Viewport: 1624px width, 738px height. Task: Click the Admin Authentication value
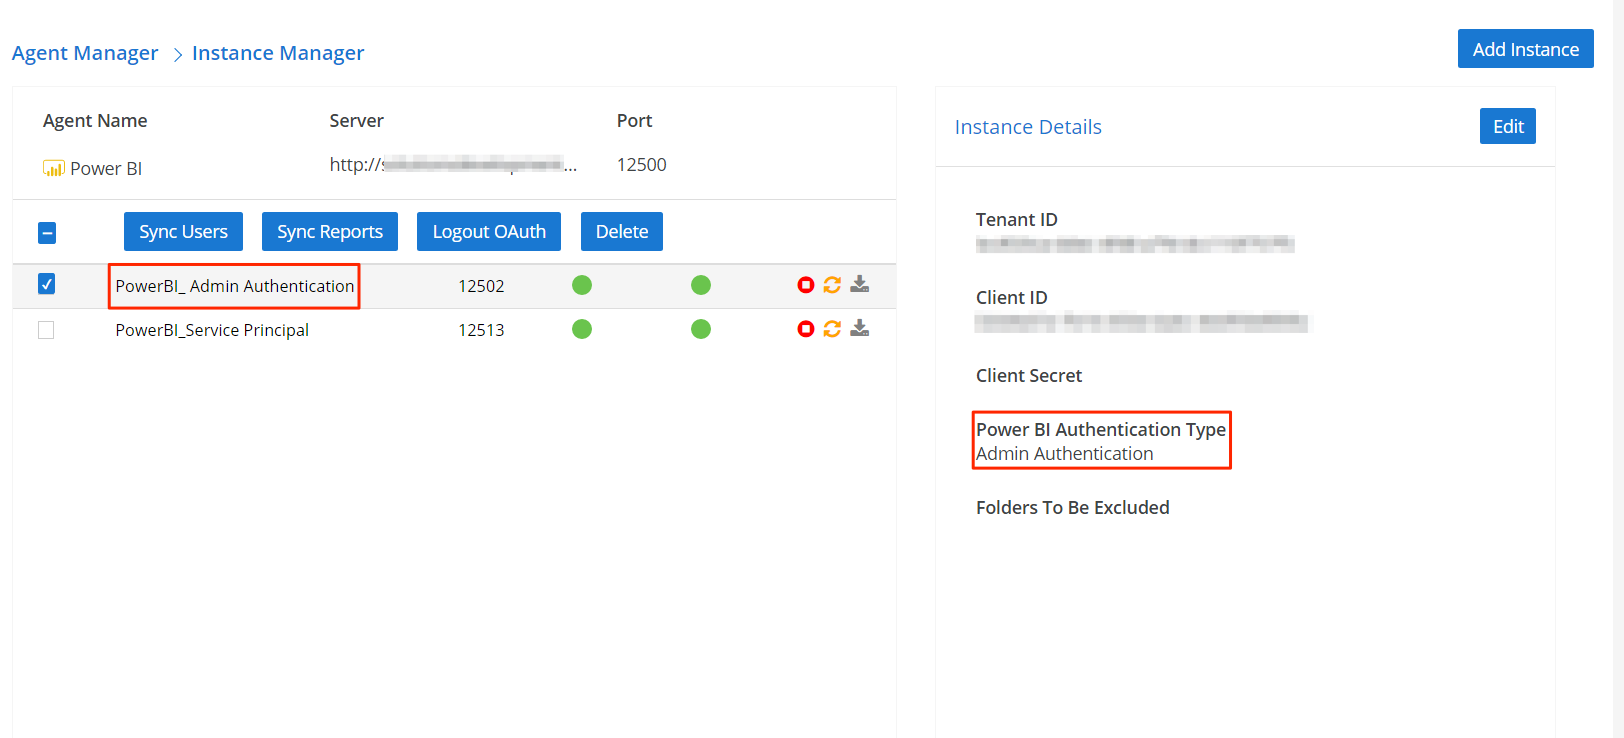click(x=1065, y=454)
